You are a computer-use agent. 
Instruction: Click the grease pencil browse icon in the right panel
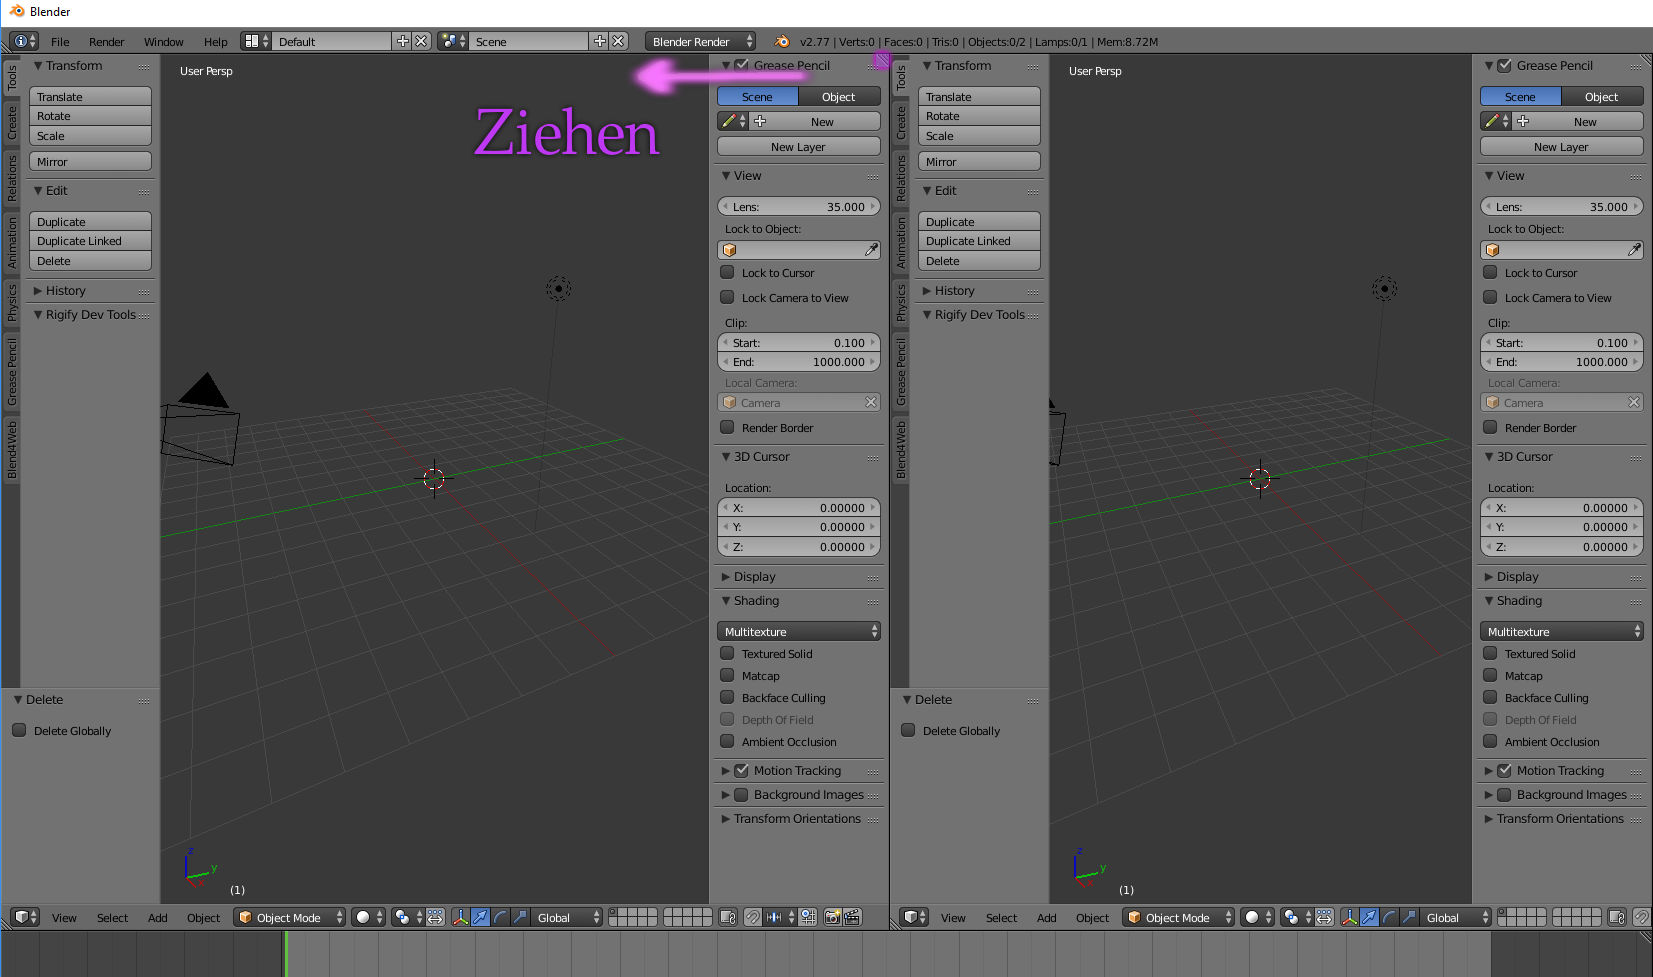1496,121
